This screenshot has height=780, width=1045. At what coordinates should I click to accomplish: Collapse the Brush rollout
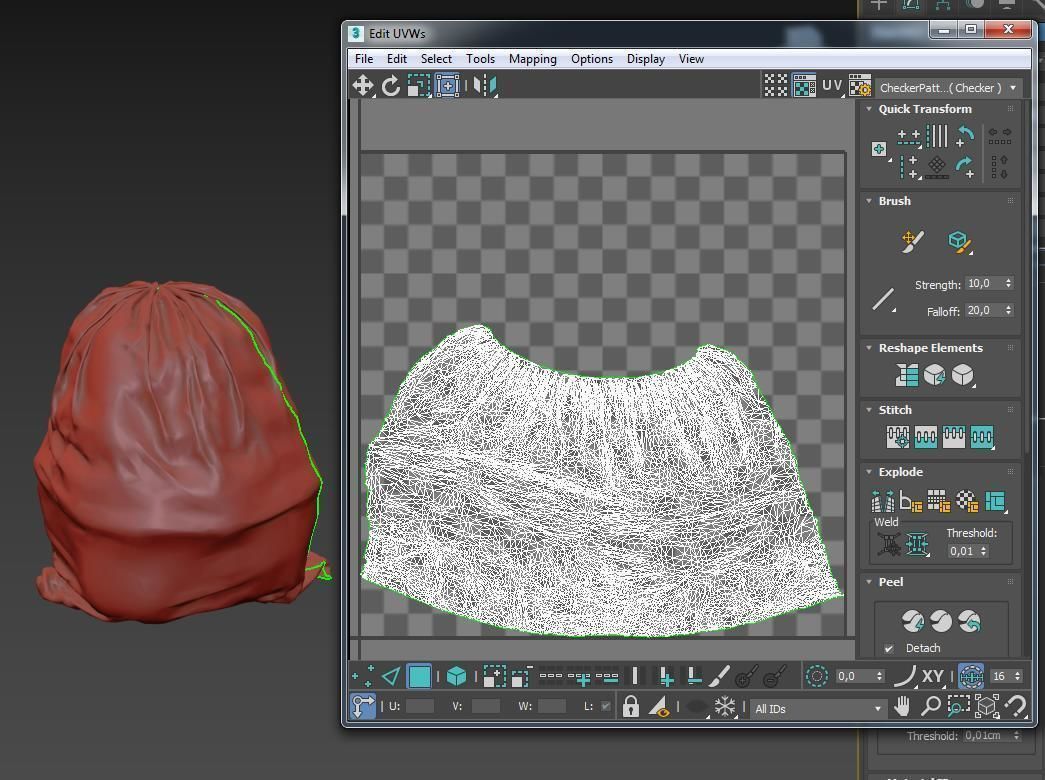pos(869,201)
